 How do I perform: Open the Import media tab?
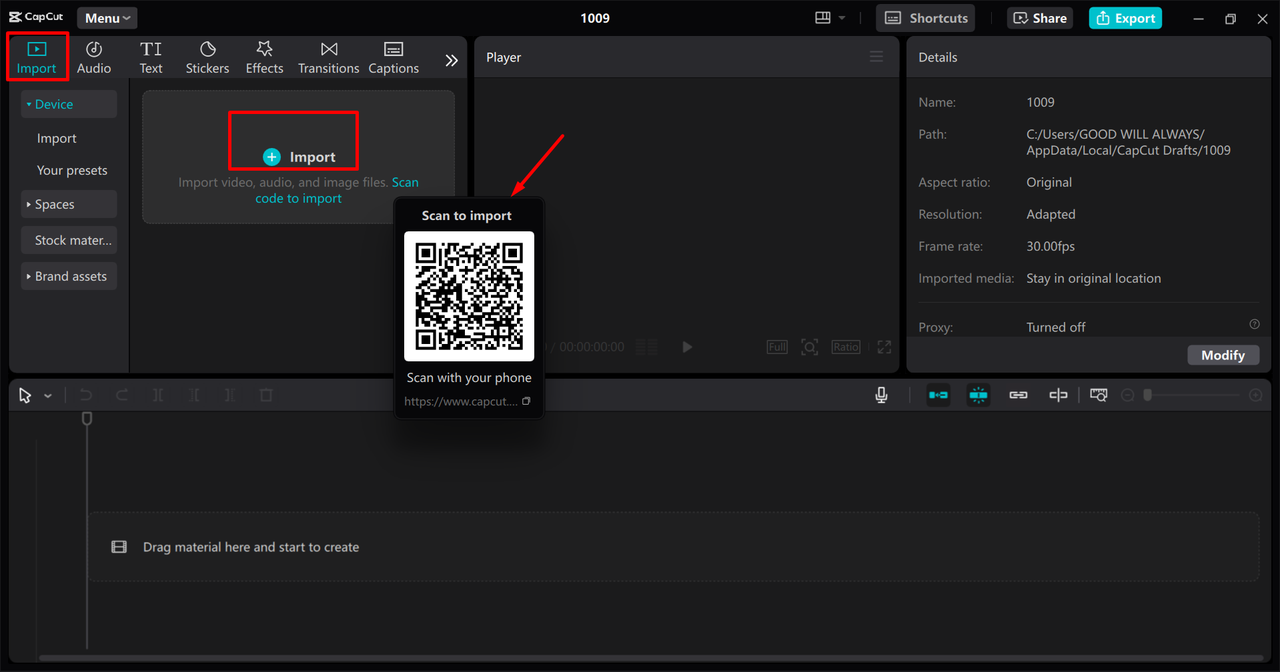(x=36, y=58)
